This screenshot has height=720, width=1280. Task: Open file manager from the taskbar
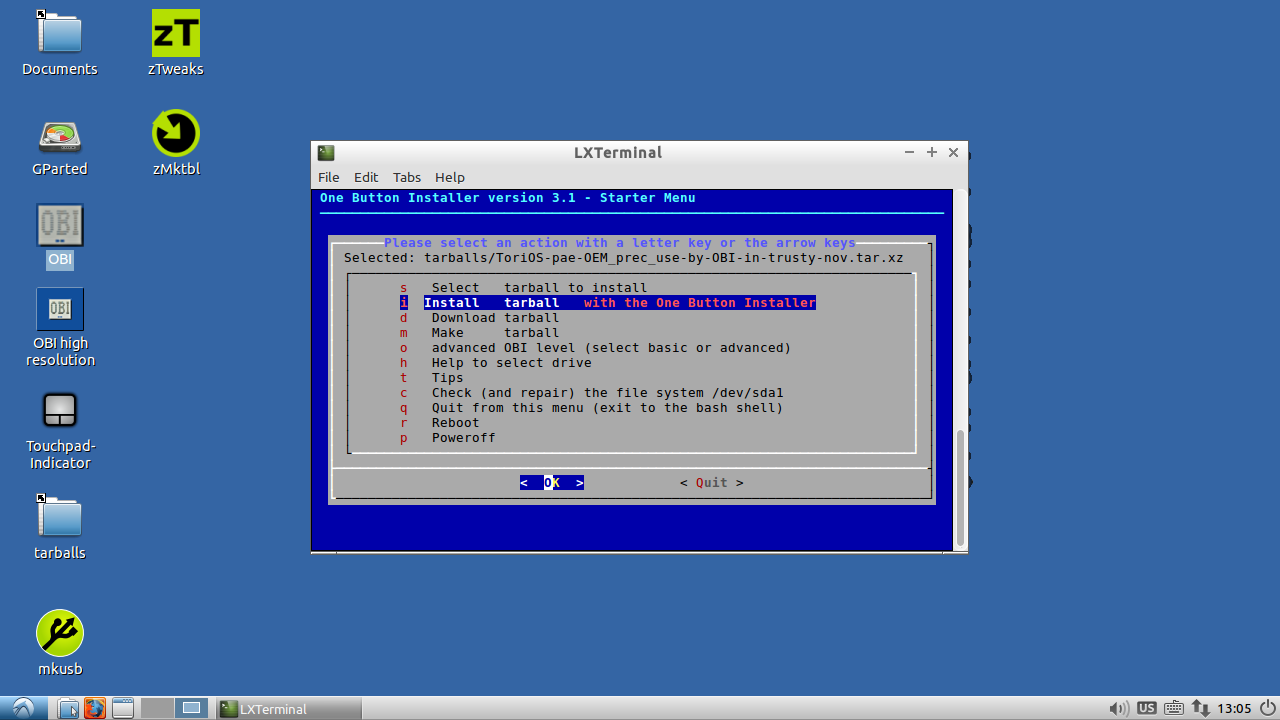coord(68,708)
